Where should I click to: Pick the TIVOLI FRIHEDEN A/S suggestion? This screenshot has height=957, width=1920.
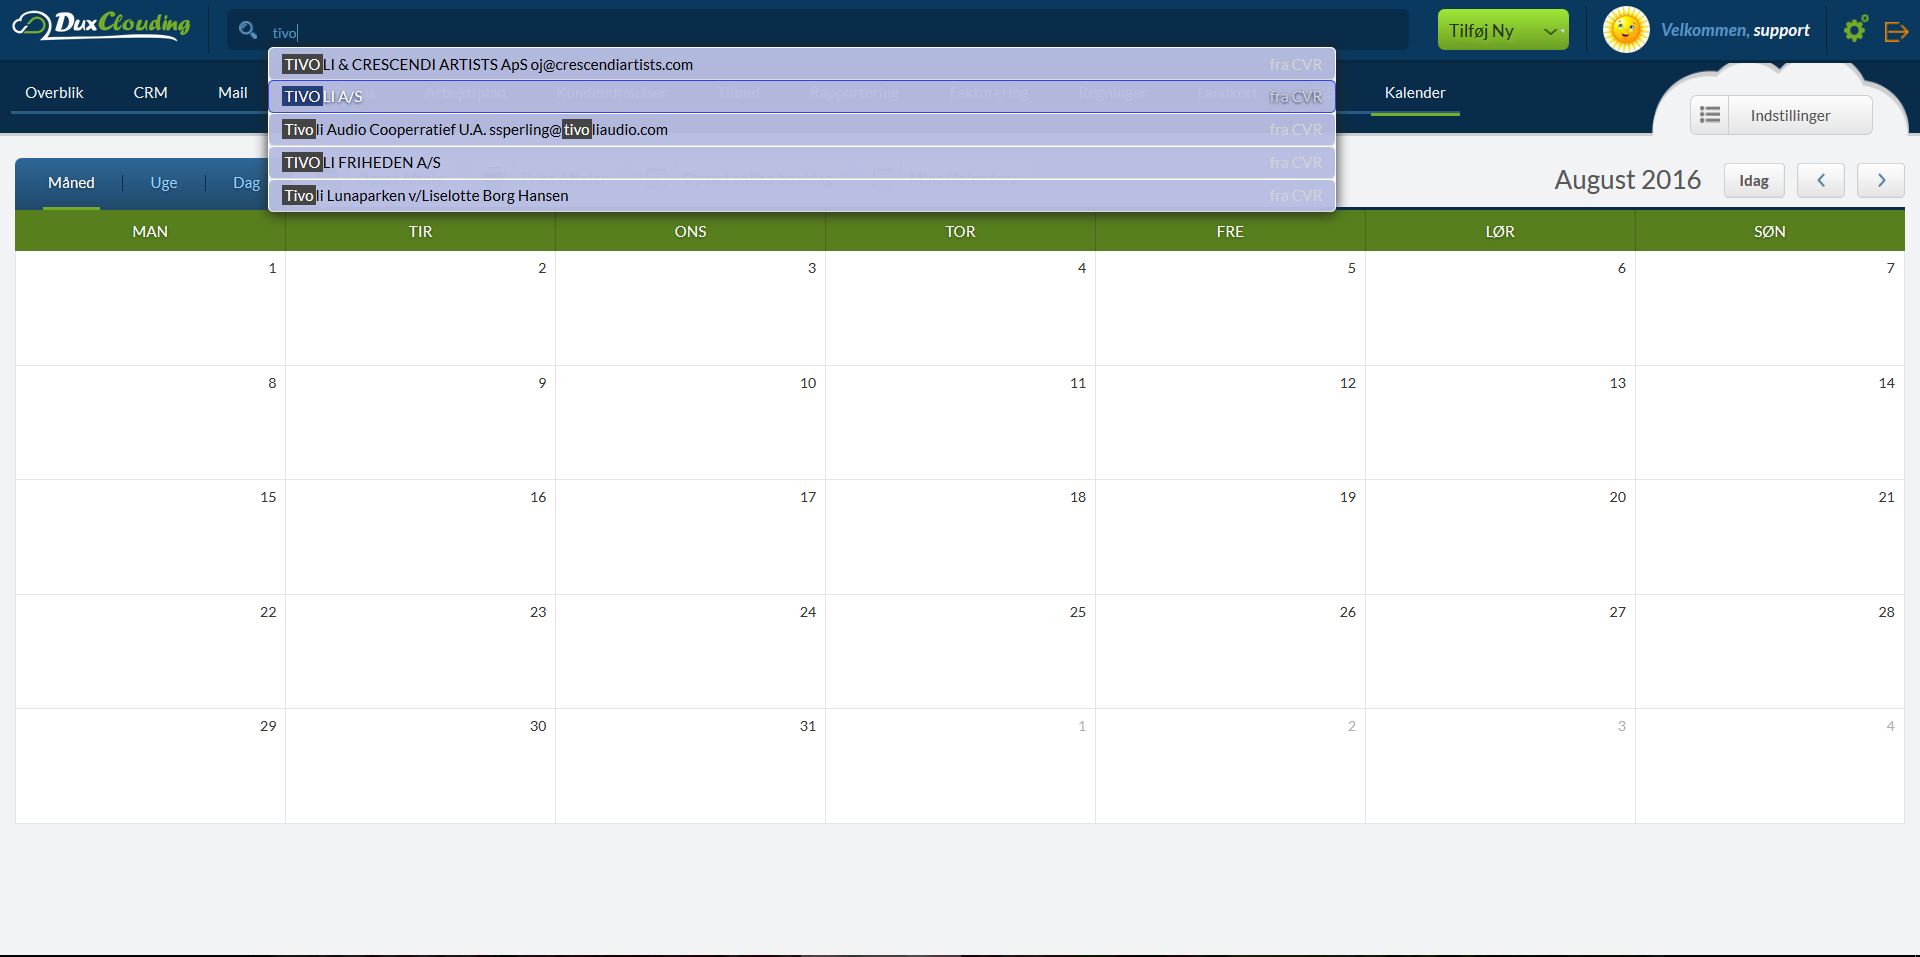point(802,162)
